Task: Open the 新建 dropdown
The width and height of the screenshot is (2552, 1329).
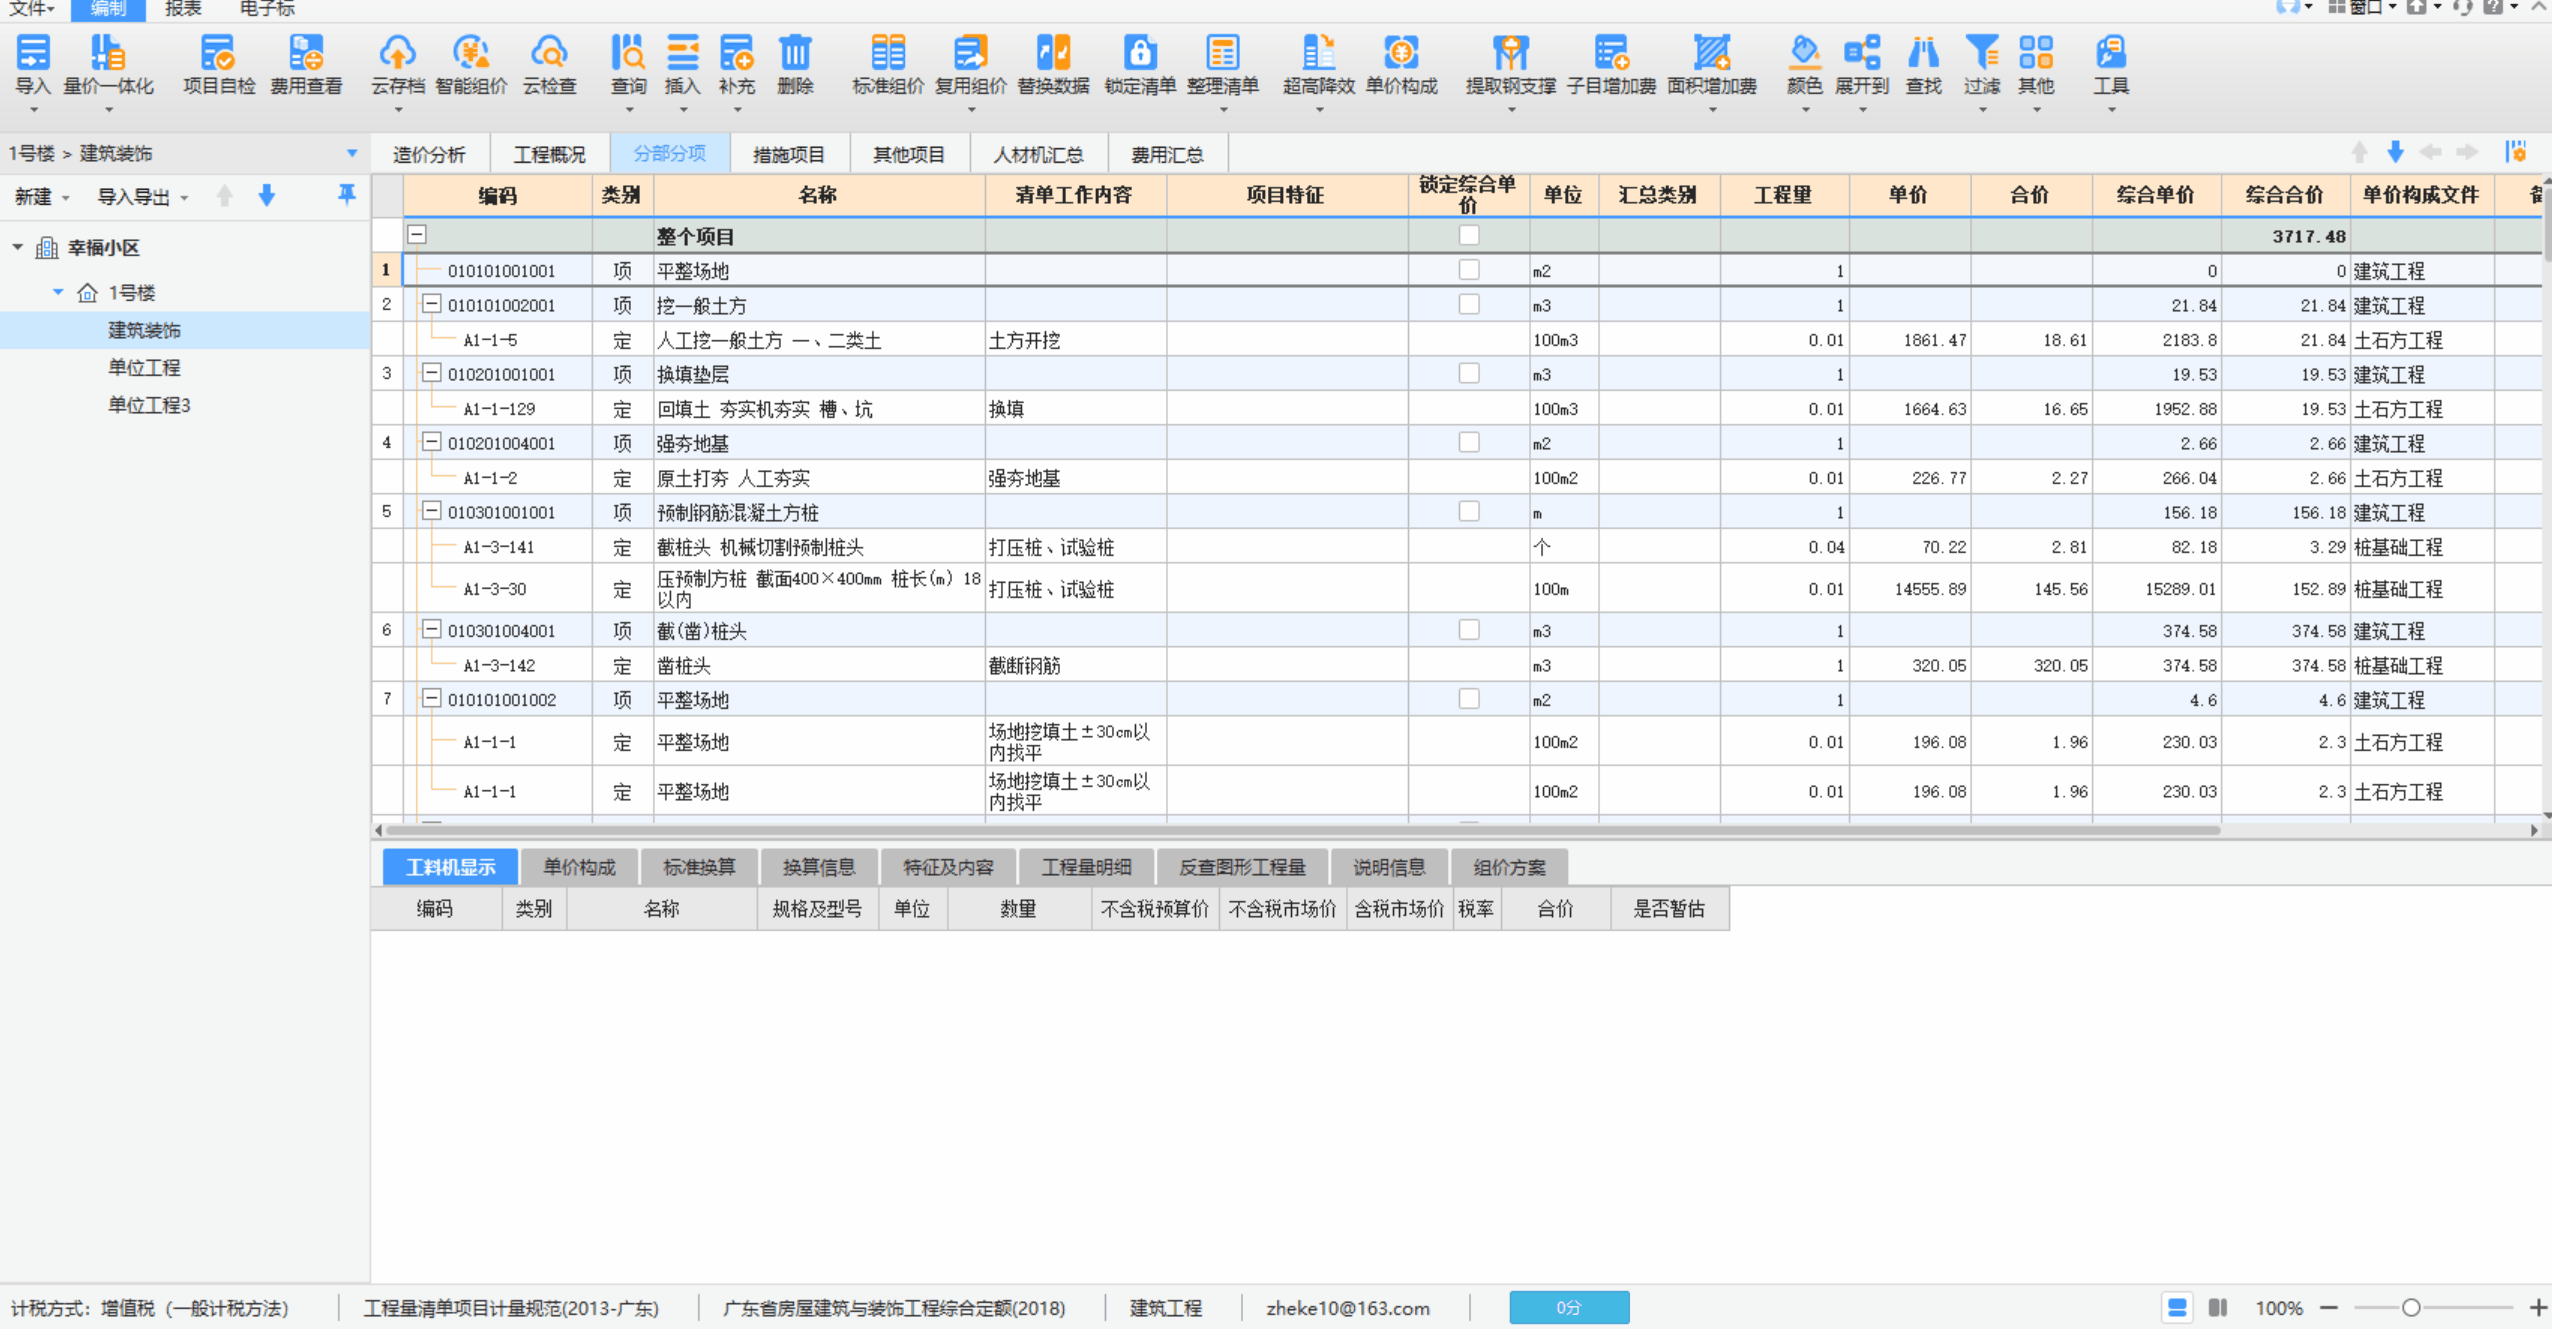Action: click(41, 197)
